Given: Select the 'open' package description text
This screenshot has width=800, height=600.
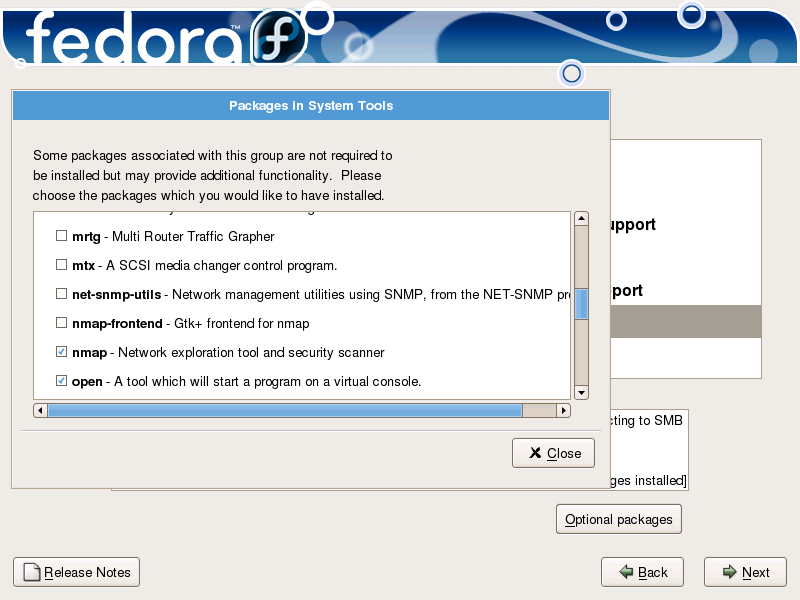Looking at the screenshot, I should [x=267, y=382].
